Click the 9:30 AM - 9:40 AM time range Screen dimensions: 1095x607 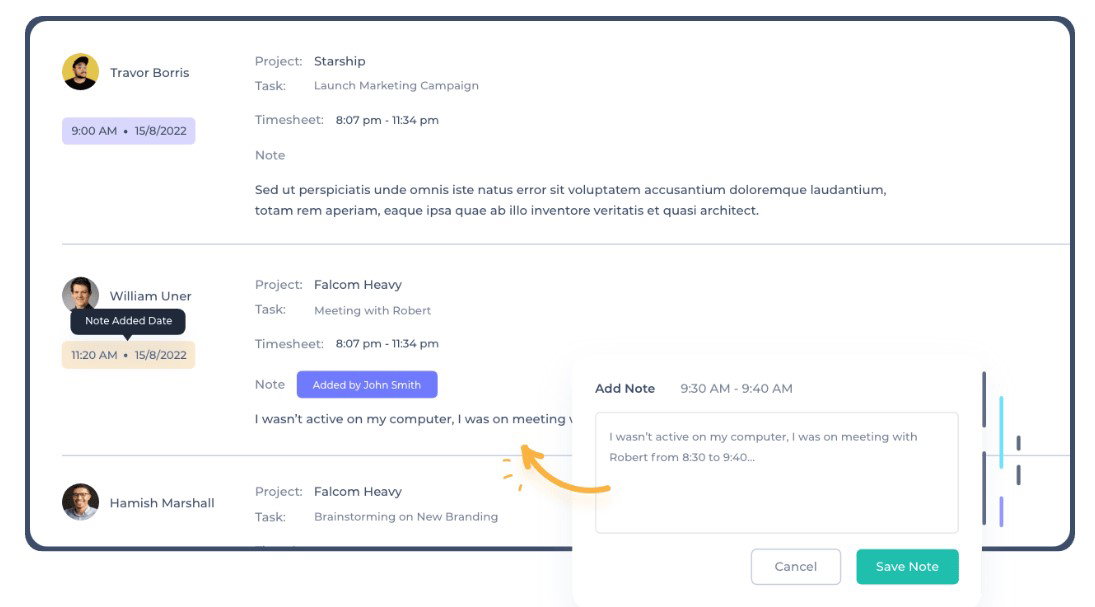[x=736, y=388]
